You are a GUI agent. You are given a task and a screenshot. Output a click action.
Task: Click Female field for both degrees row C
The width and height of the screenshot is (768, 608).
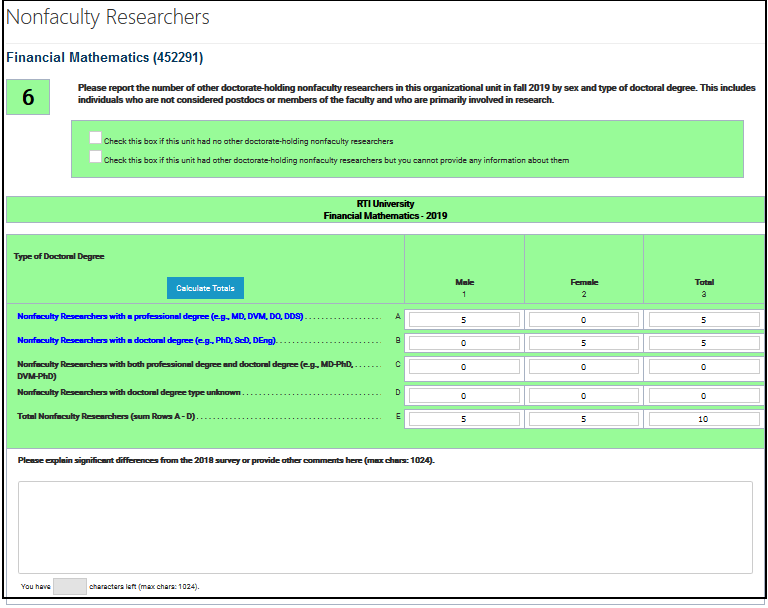click(x=584, y=367)
